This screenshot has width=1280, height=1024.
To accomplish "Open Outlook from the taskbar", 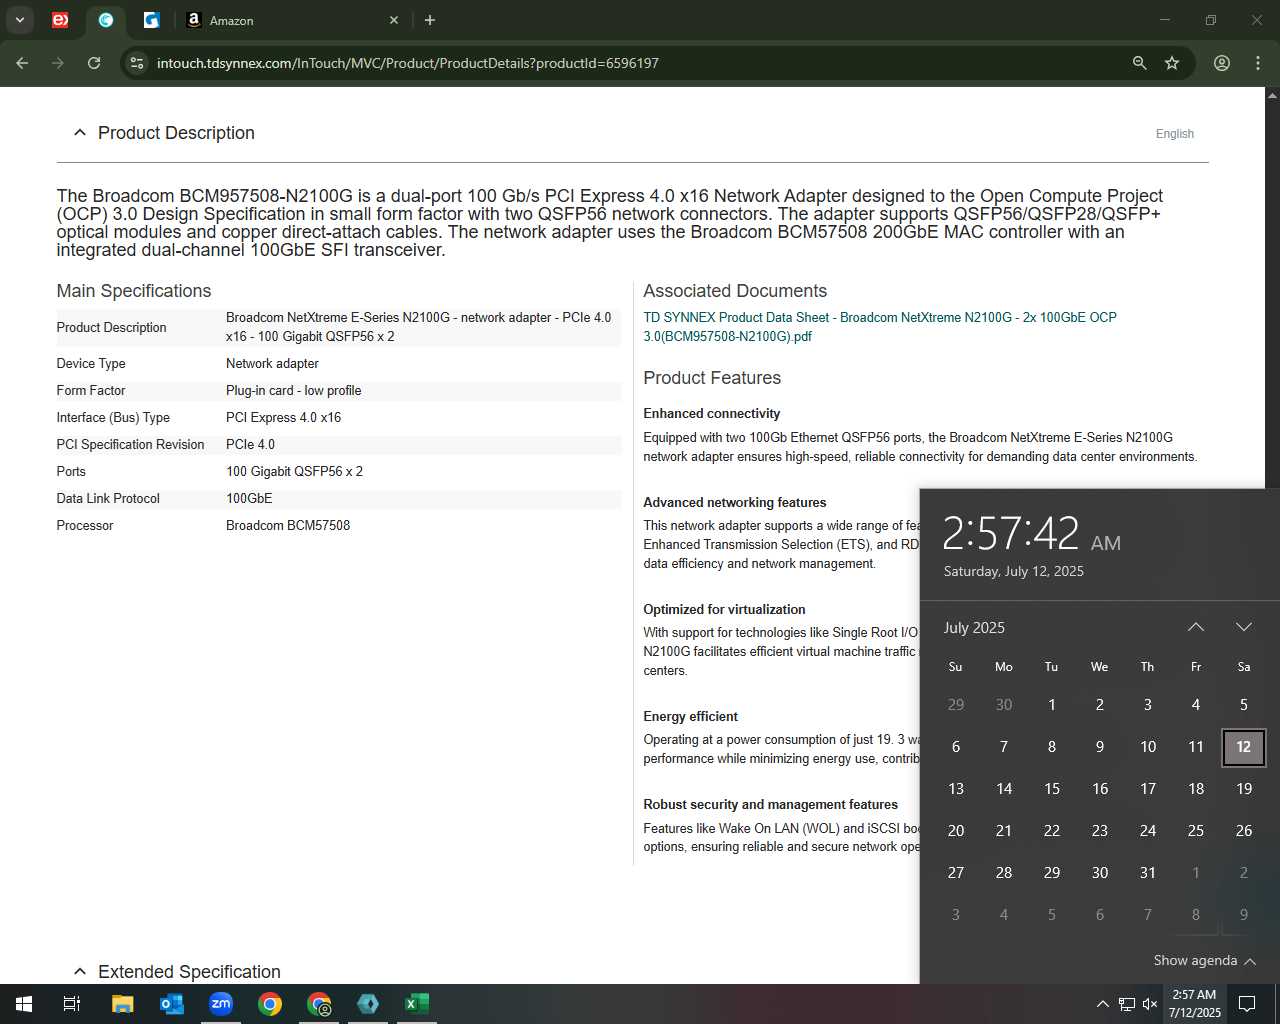I will click(x=171, y=1004).
